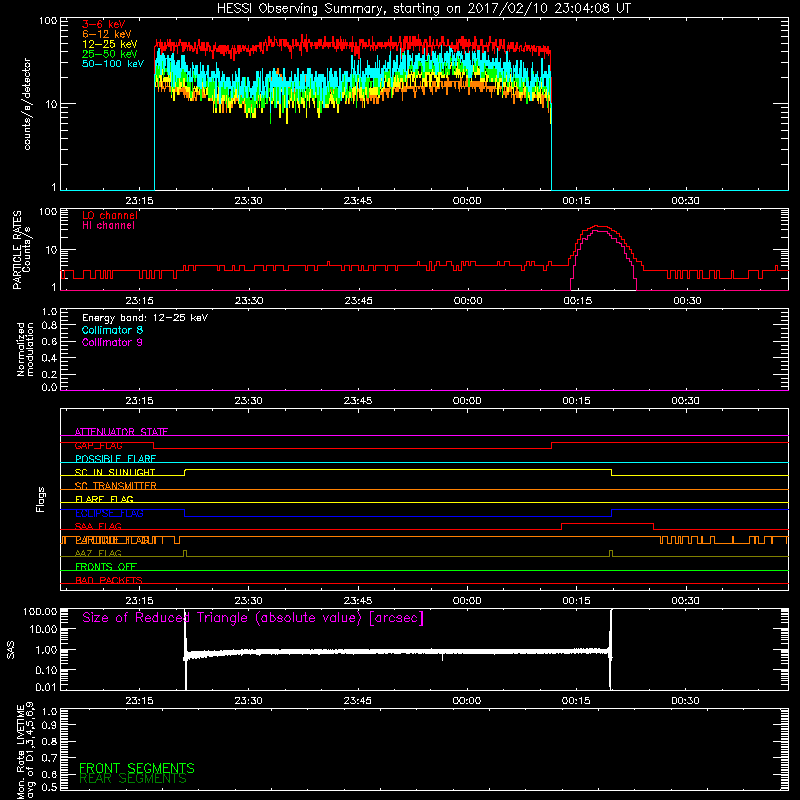Select the GAP_FLAG label
The image size is (800, 800).
(x=98, y=445)
